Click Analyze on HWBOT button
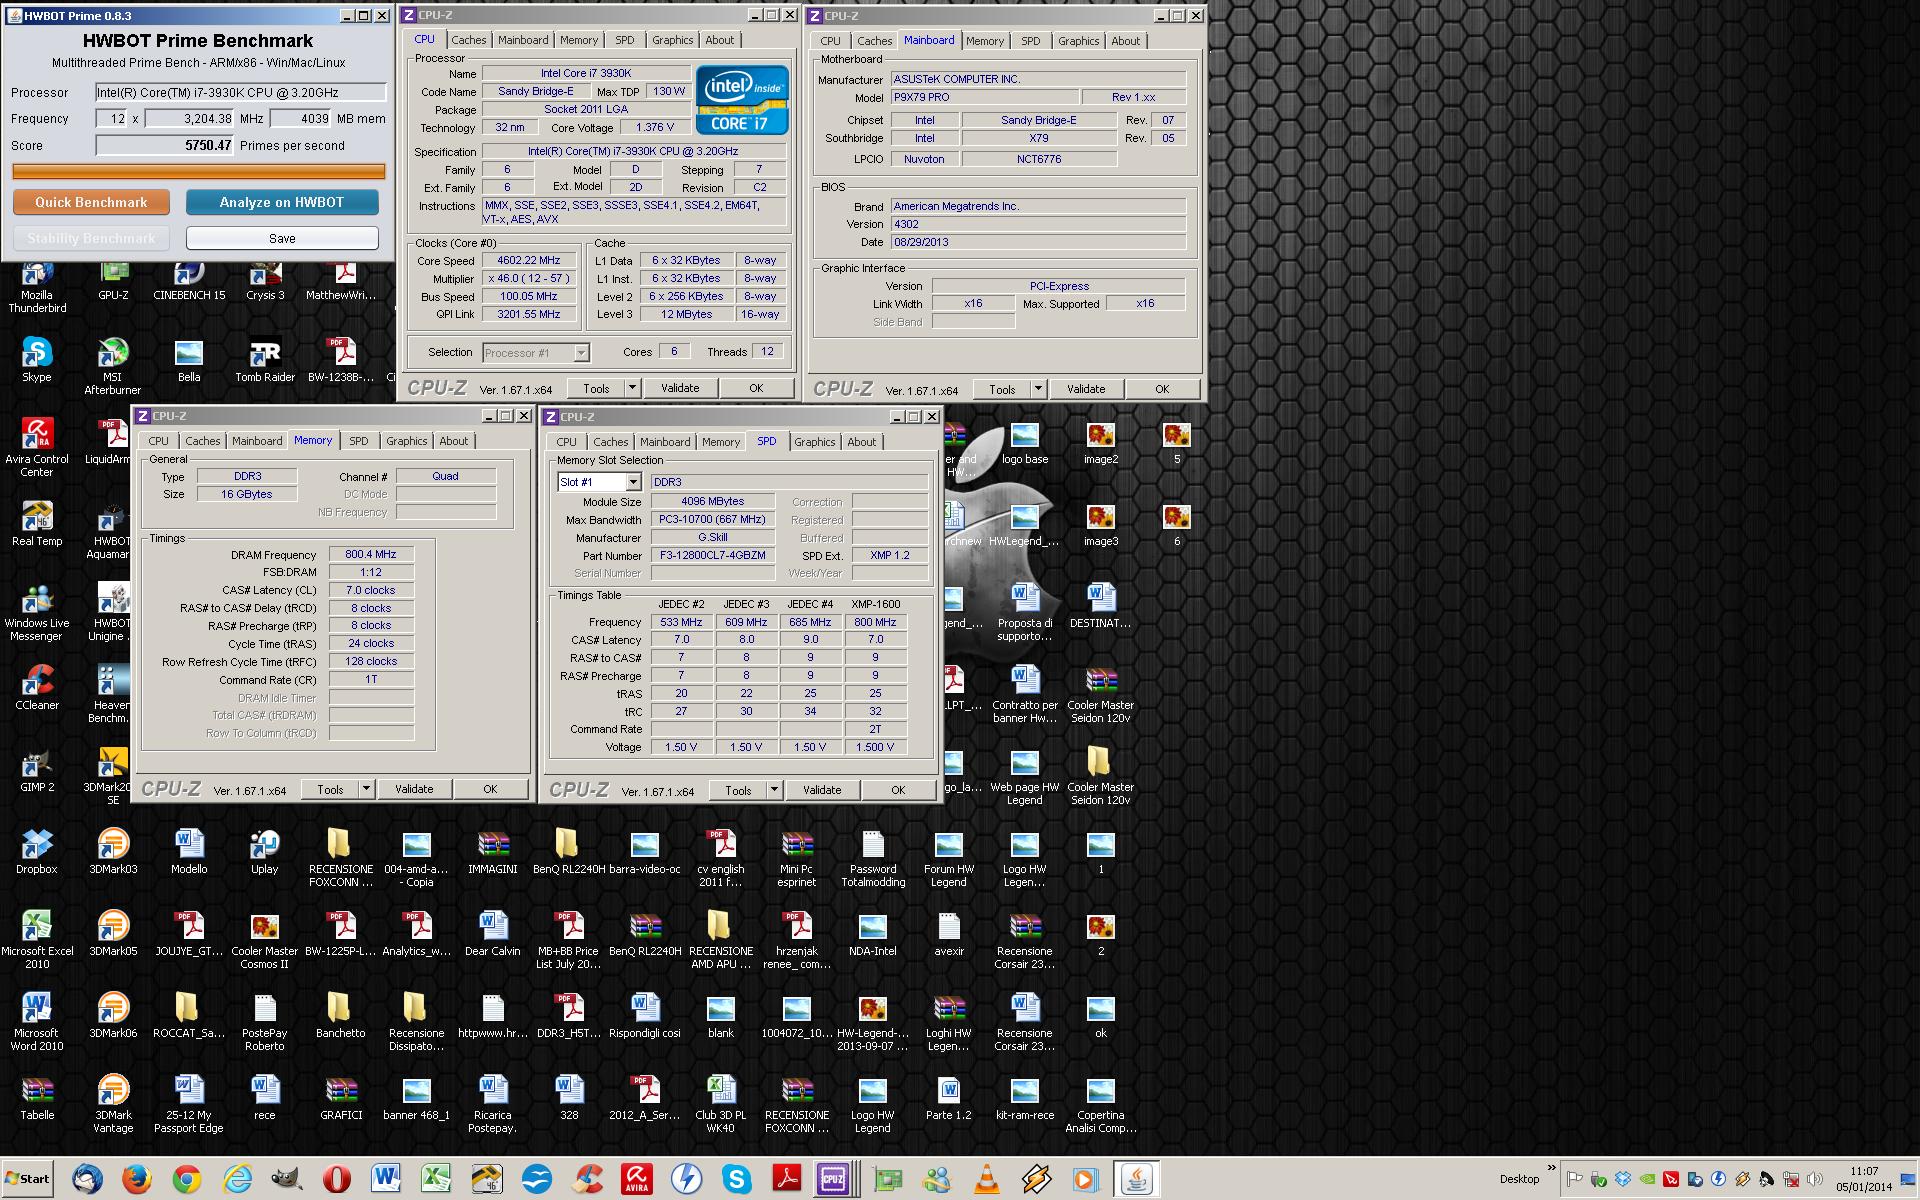 coord(282,202)
